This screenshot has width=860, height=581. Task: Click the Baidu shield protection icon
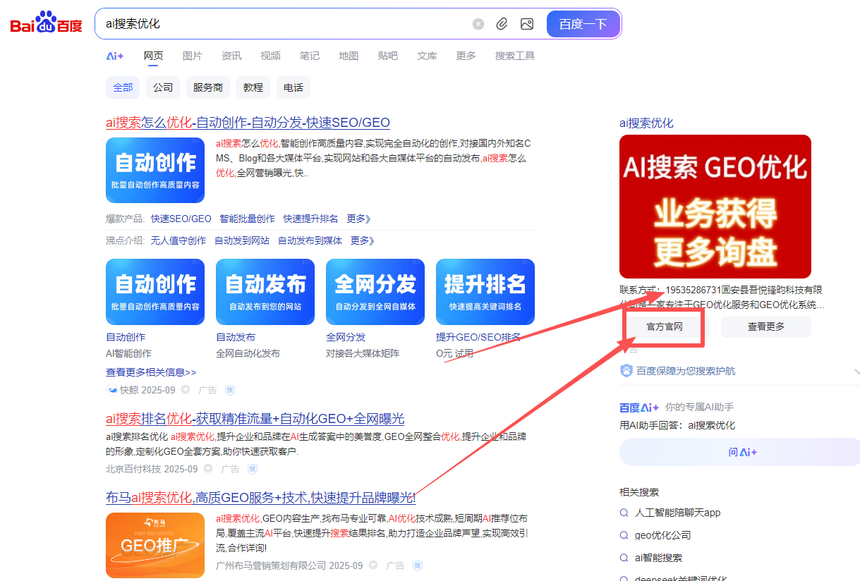click(626, 370)
